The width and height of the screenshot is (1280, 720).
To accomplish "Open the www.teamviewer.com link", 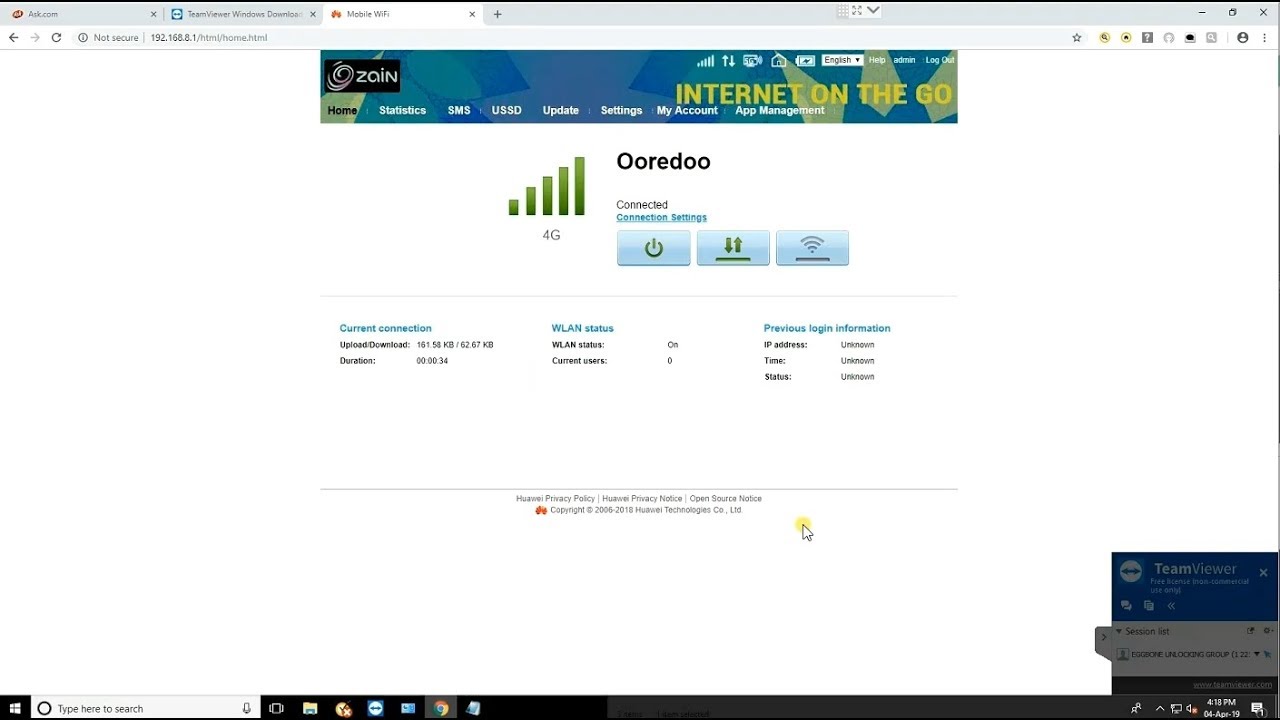I will tap(1232, 685).
